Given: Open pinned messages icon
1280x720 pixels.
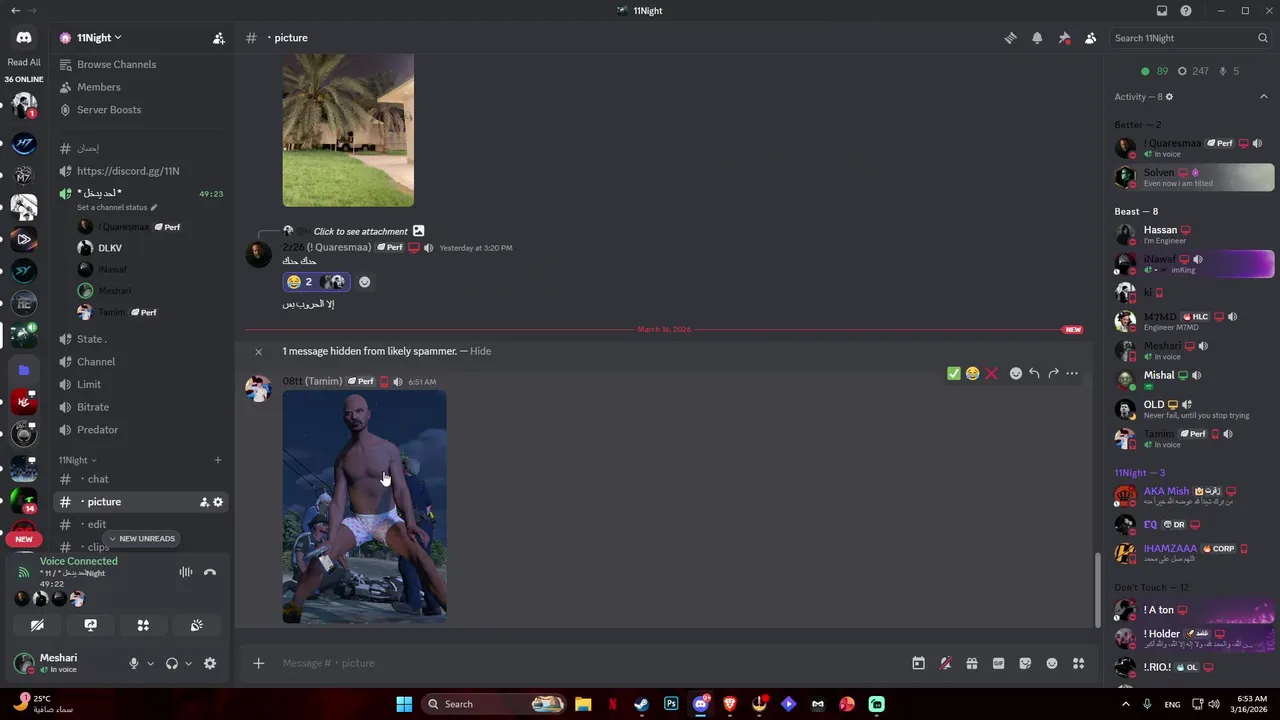Looking at the screenshot, I should (x=1064, y=38).
